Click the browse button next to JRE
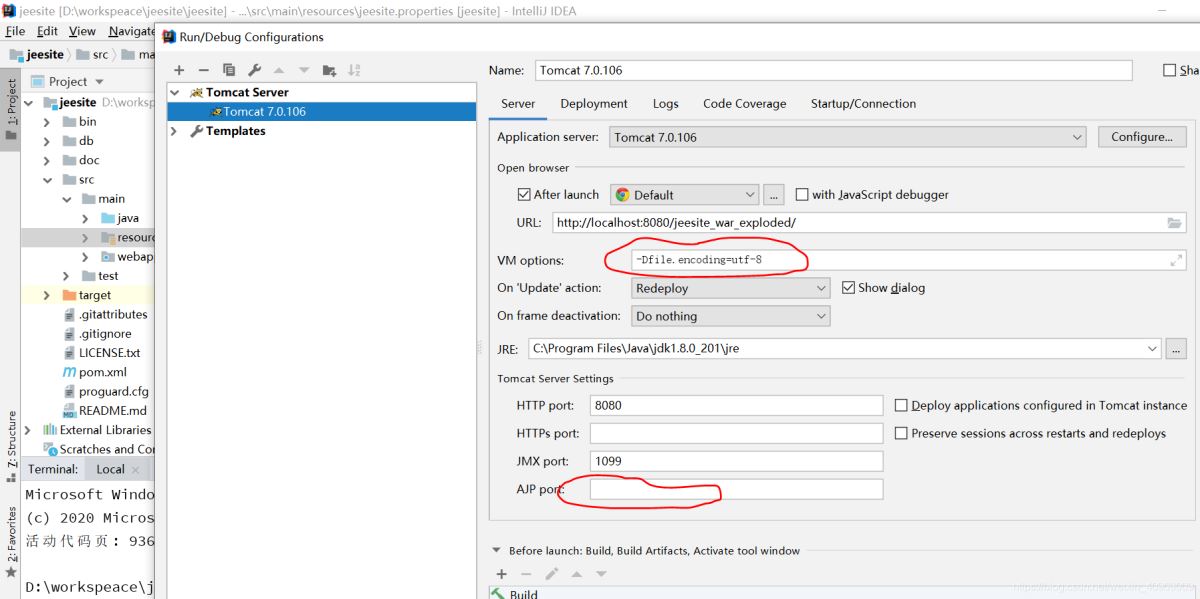The height and width of the screenshot is (599, 1200). coord(1176,349)
